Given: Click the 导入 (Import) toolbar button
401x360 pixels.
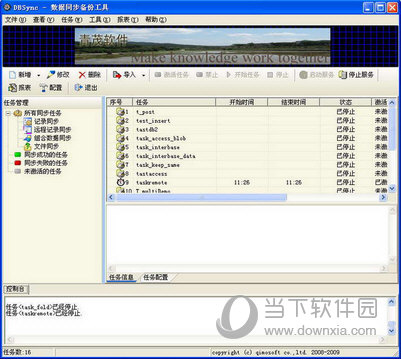Looking at the screenshot, I should [x=124, y=75].
